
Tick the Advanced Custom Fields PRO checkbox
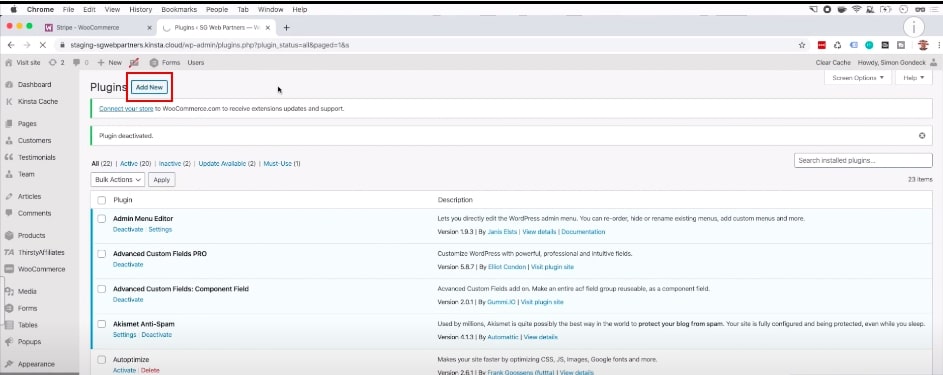point(102,254)
